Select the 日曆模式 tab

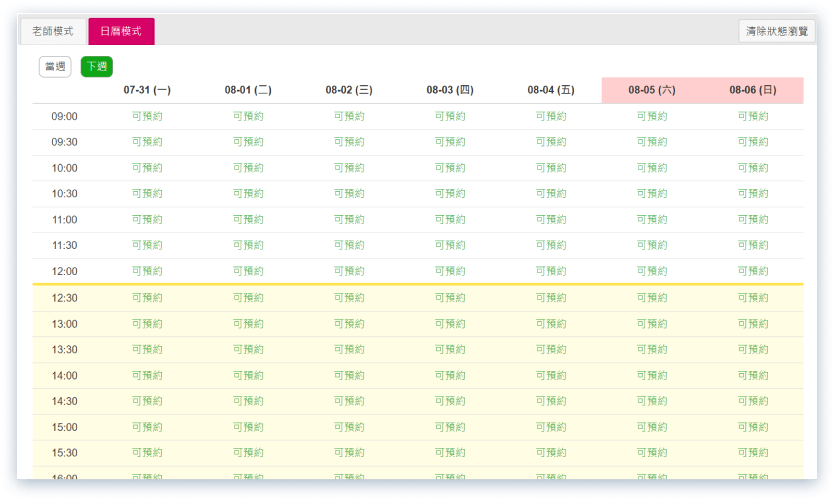coord(121,32)
